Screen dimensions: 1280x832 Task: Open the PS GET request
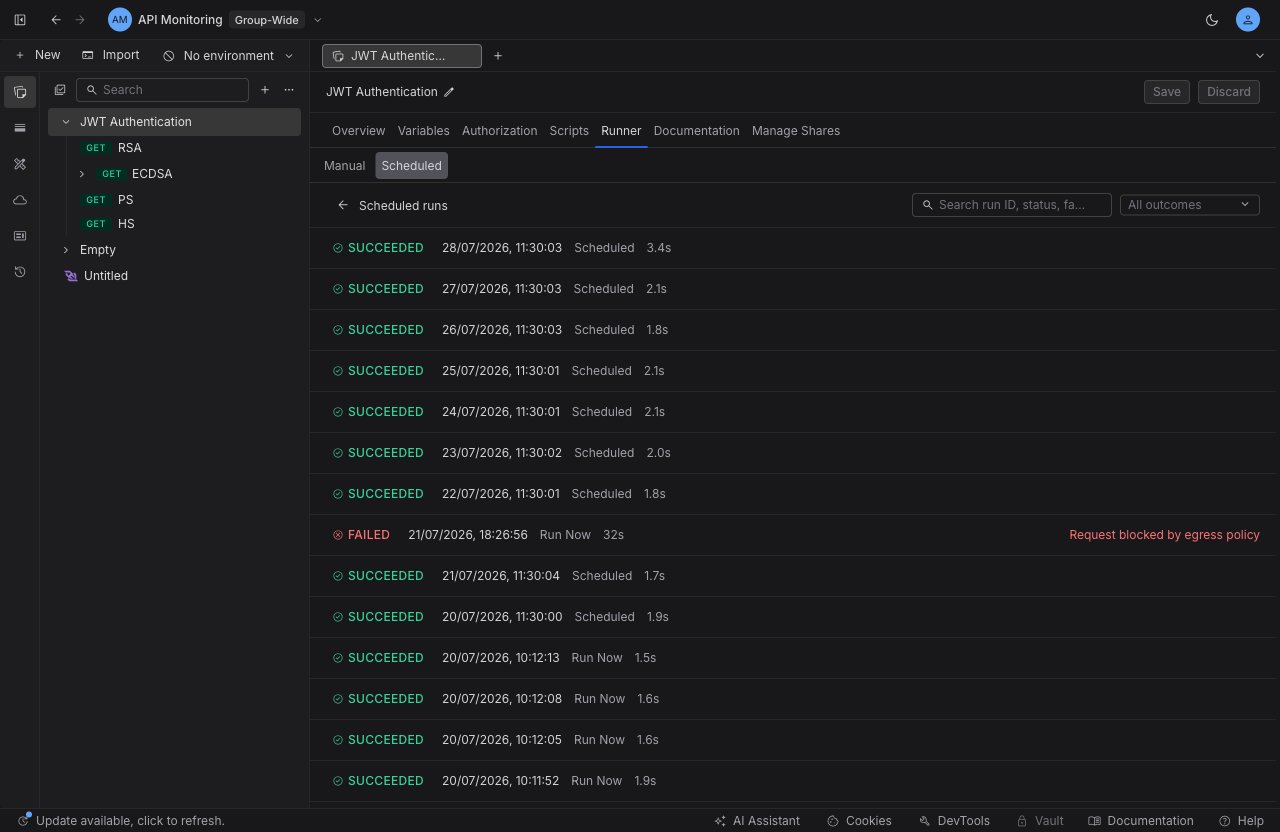175,200
